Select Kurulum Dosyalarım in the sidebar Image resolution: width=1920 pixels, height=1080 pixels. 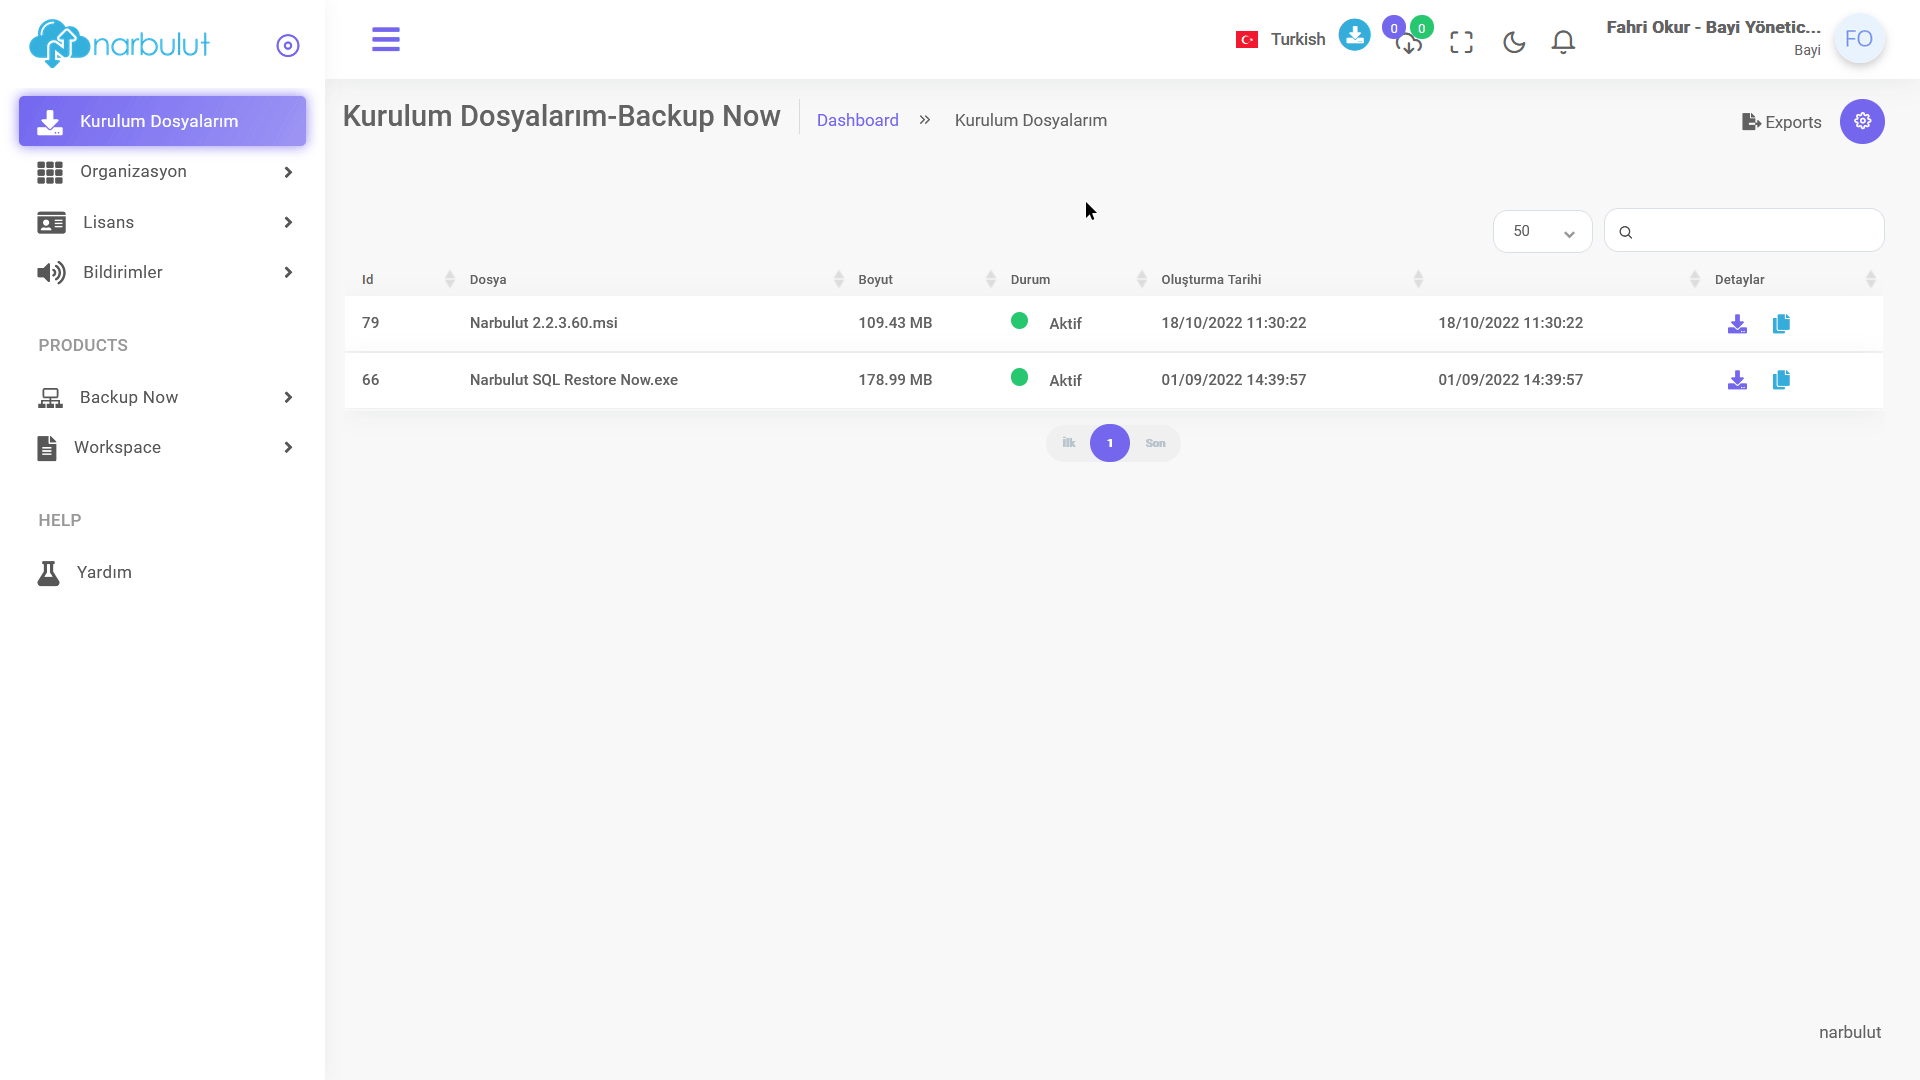point(163,121)
